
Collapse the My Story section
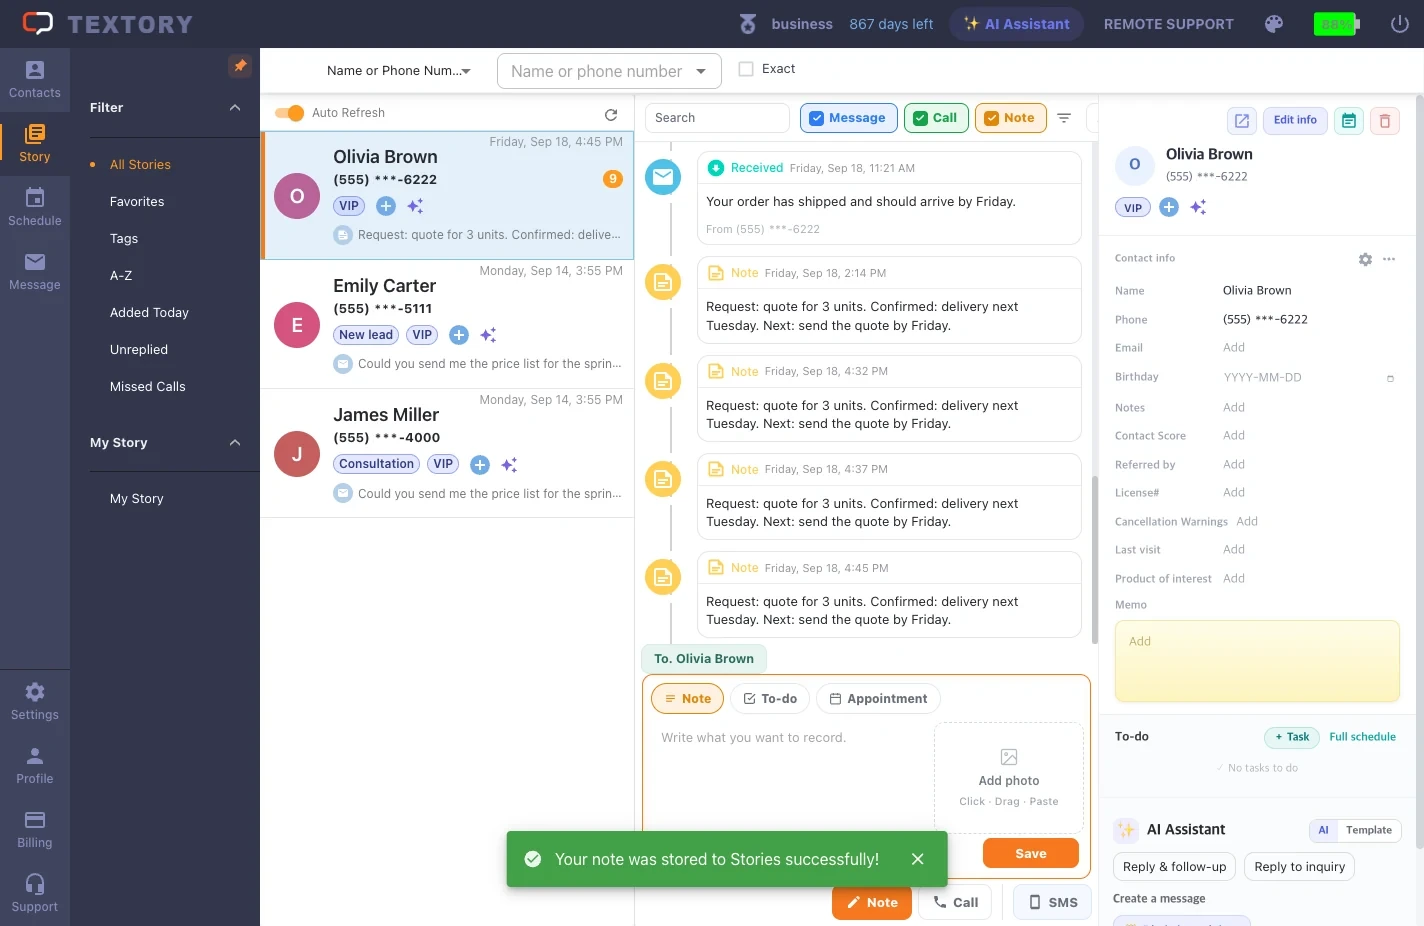pos(235,443)
